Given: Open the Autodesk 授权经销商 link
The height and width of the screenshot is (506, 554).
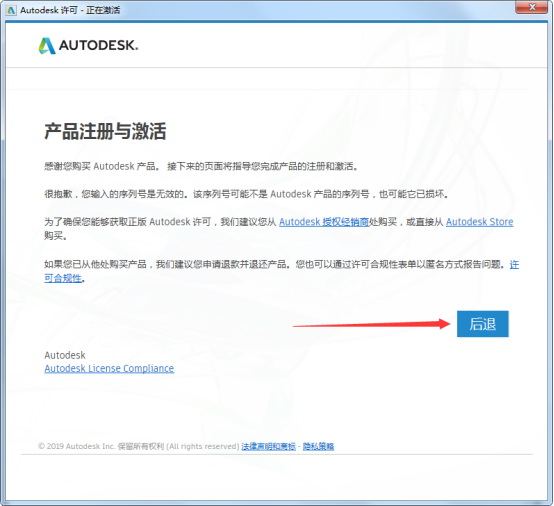Looking at the screenshot, I should [x=324, y=222].
